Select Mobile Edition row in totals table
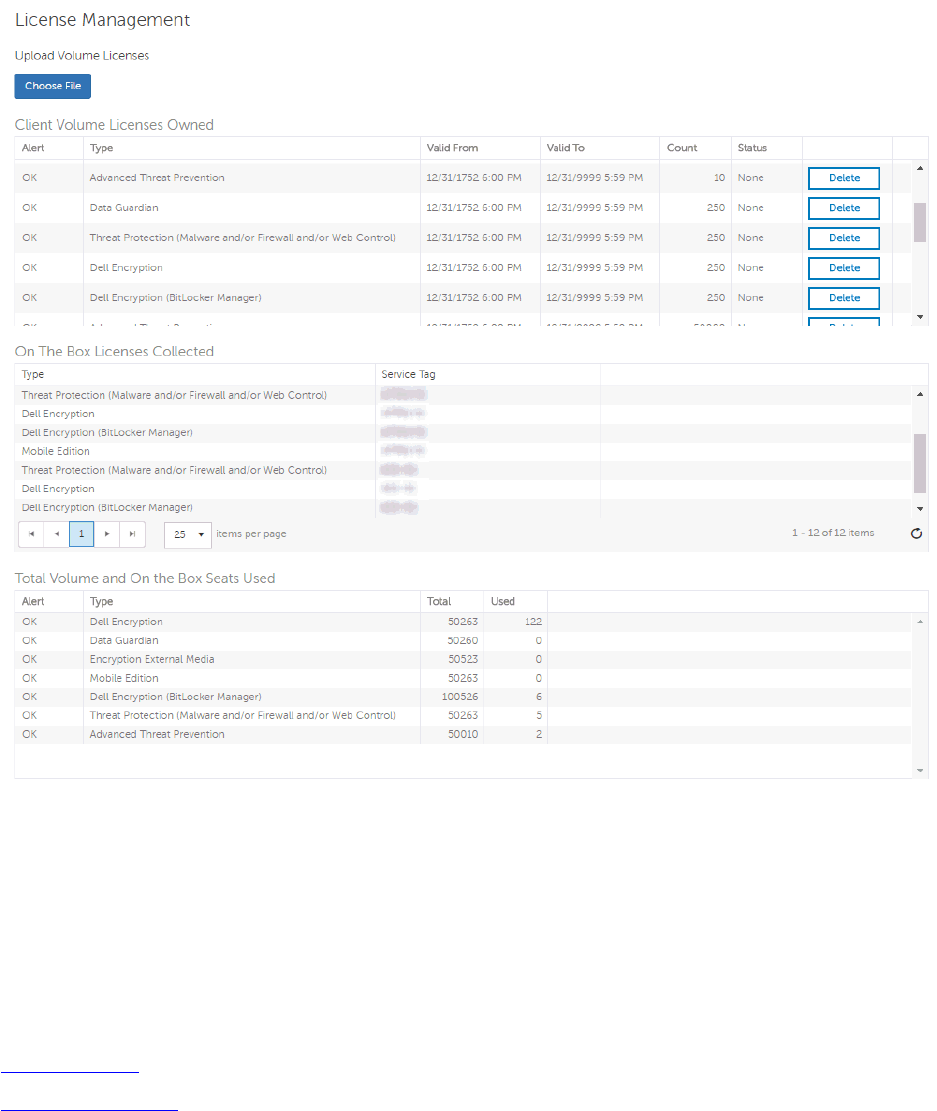This screenshot has width=937, height=1111. [x=463, y=679]
